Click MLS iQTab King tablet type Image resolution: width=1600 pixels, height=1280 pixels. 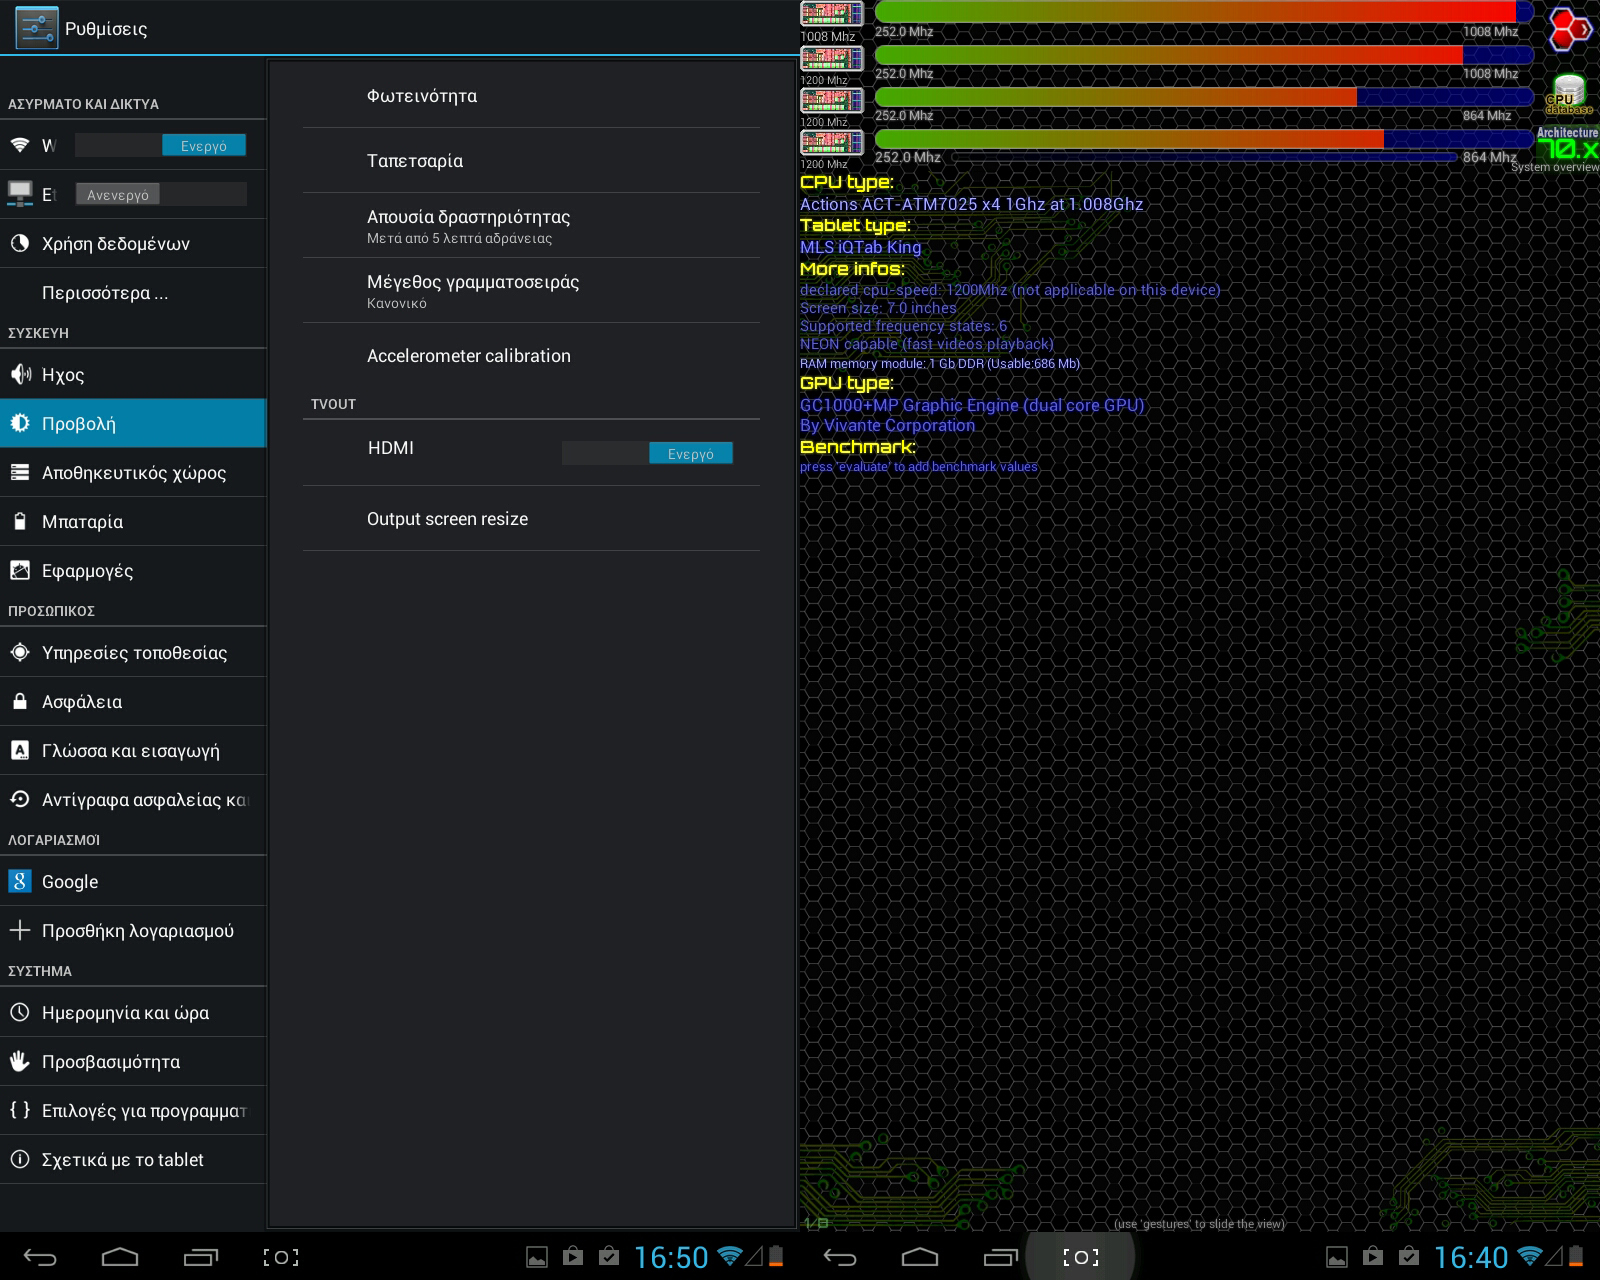[860, 247]
